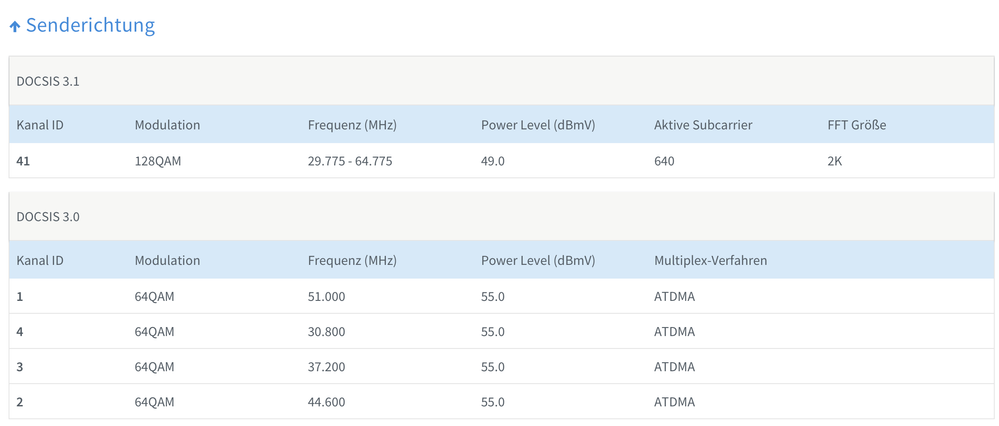Click the 128QAM modulation cell
This screenshot has width=999, height=426.
tap(158, 161)
